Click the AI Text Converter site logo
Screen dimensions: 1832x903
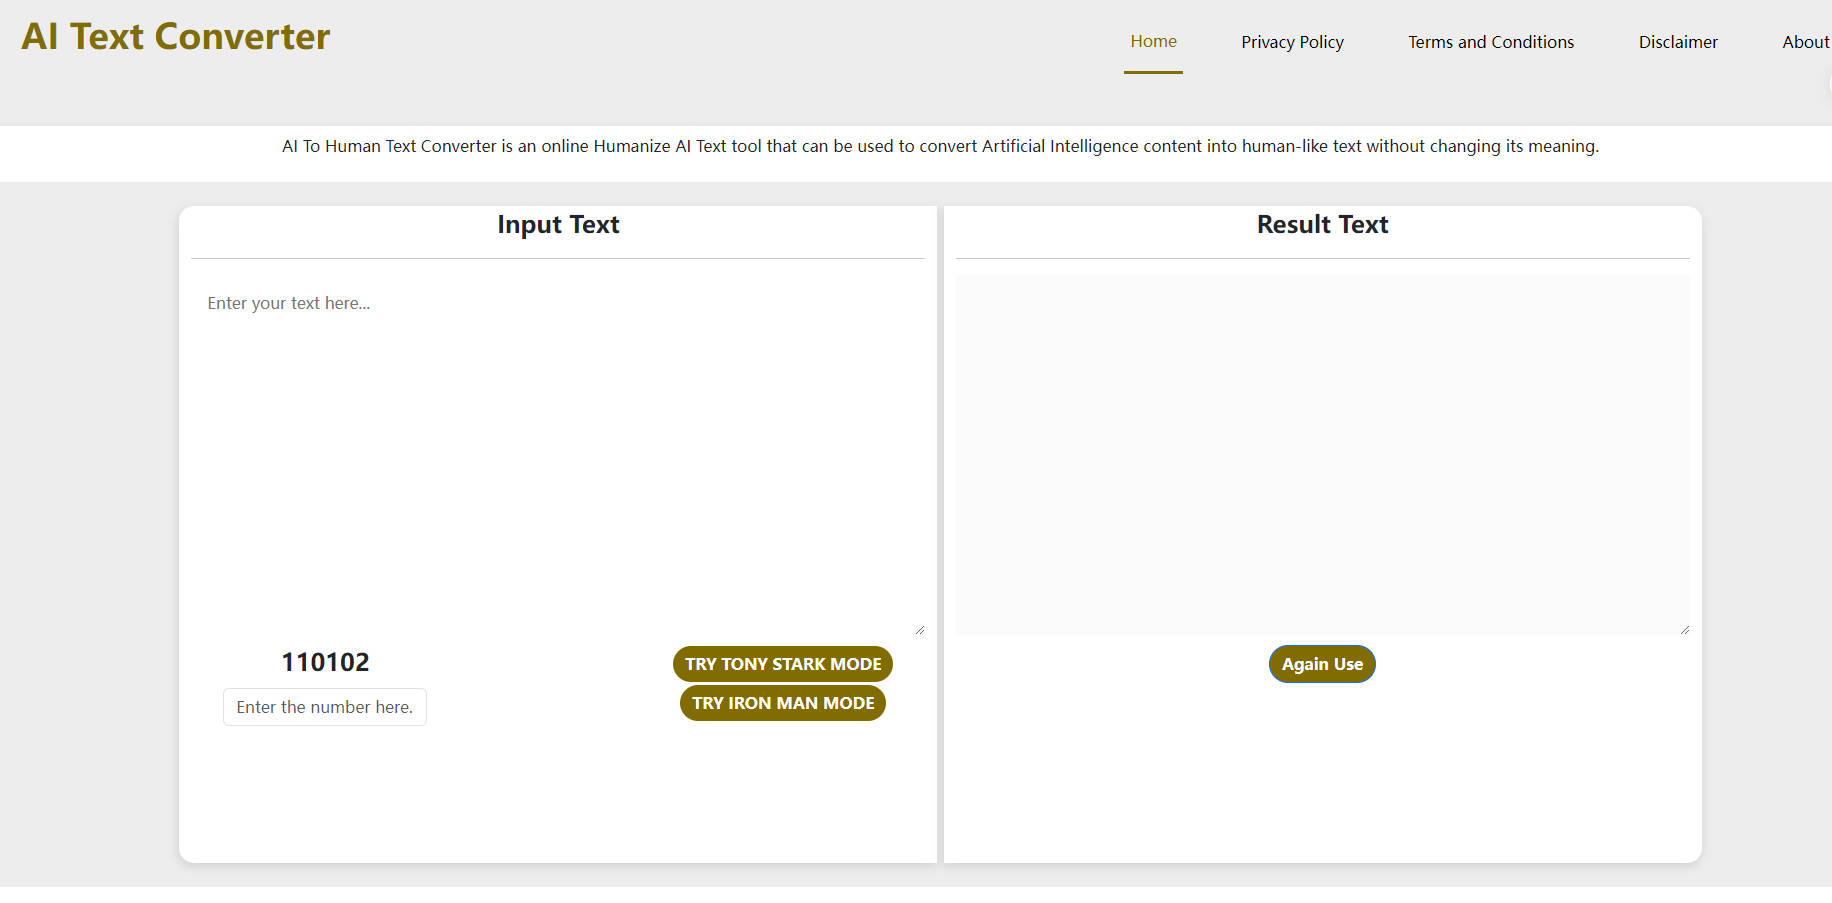175,37
